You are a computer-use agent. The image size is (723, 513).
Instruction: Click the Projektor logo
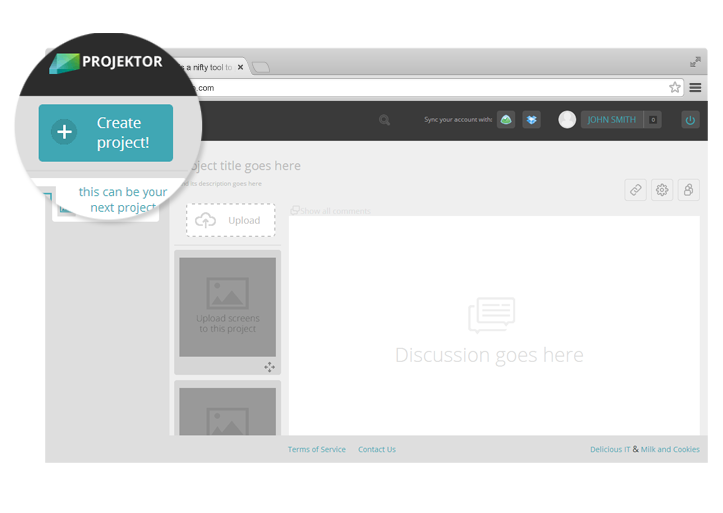[x=106, y=62]
